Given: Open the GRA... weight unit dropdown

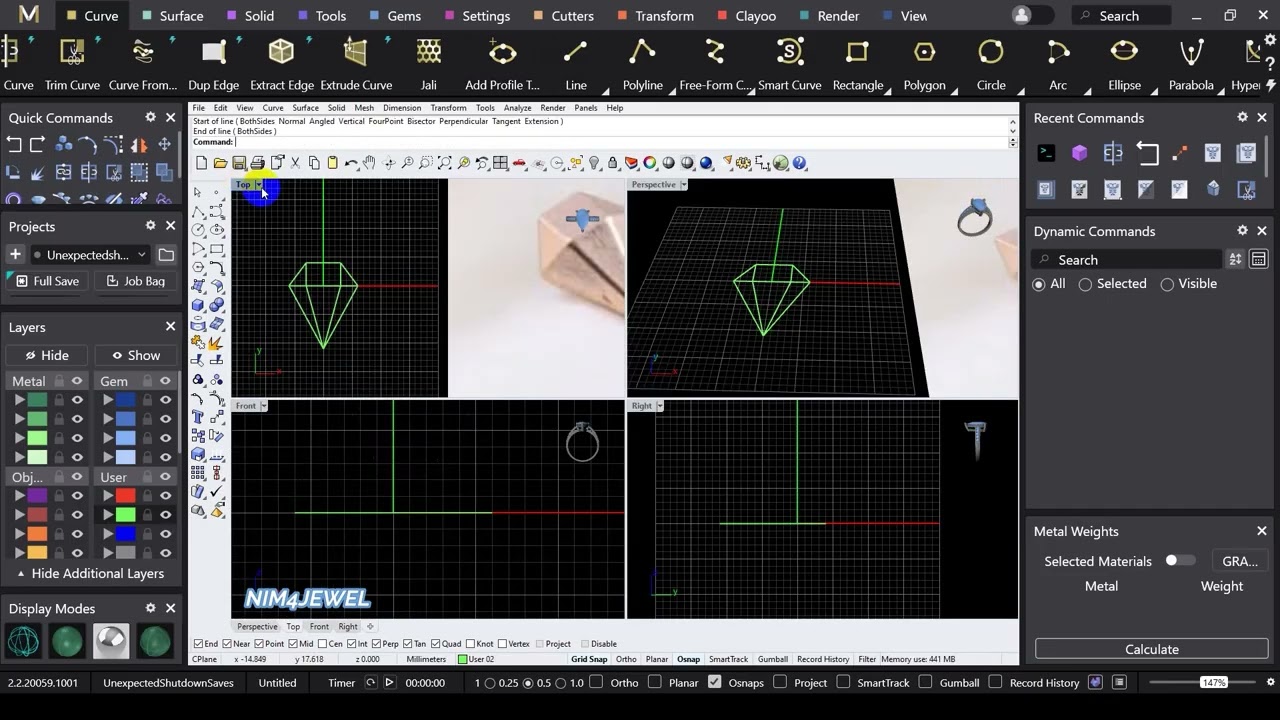Looking at the screenshot, I should click(x=1240, y=561).
